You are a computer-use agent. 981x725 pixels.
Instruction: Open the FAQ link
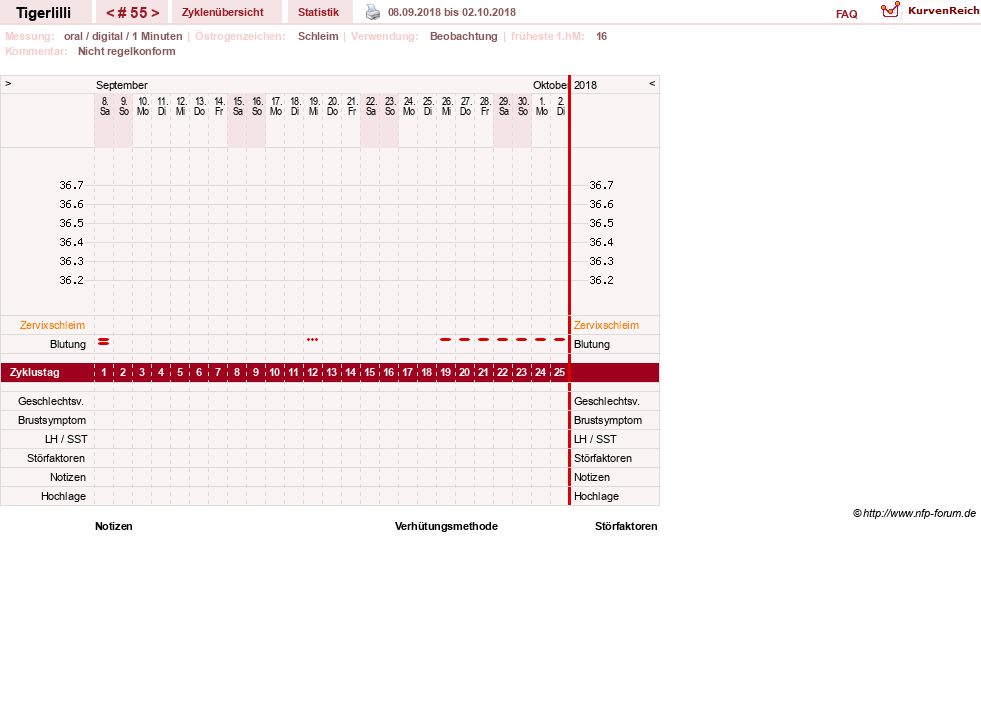pos(846,14)
